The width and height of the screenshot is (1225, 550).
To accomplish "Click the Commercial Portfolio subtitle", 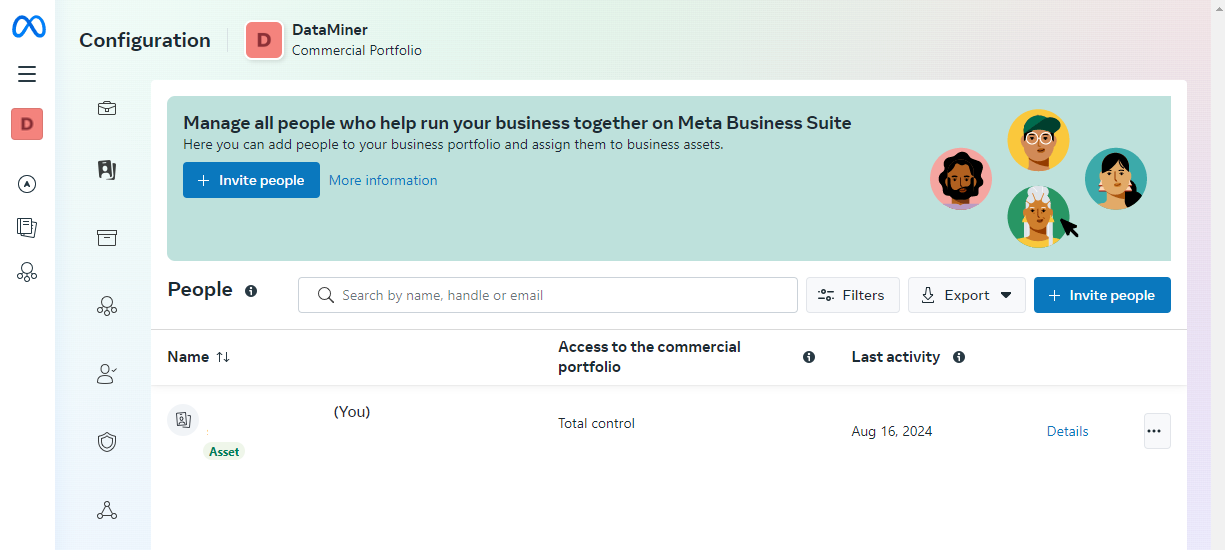I will [357, 50].
